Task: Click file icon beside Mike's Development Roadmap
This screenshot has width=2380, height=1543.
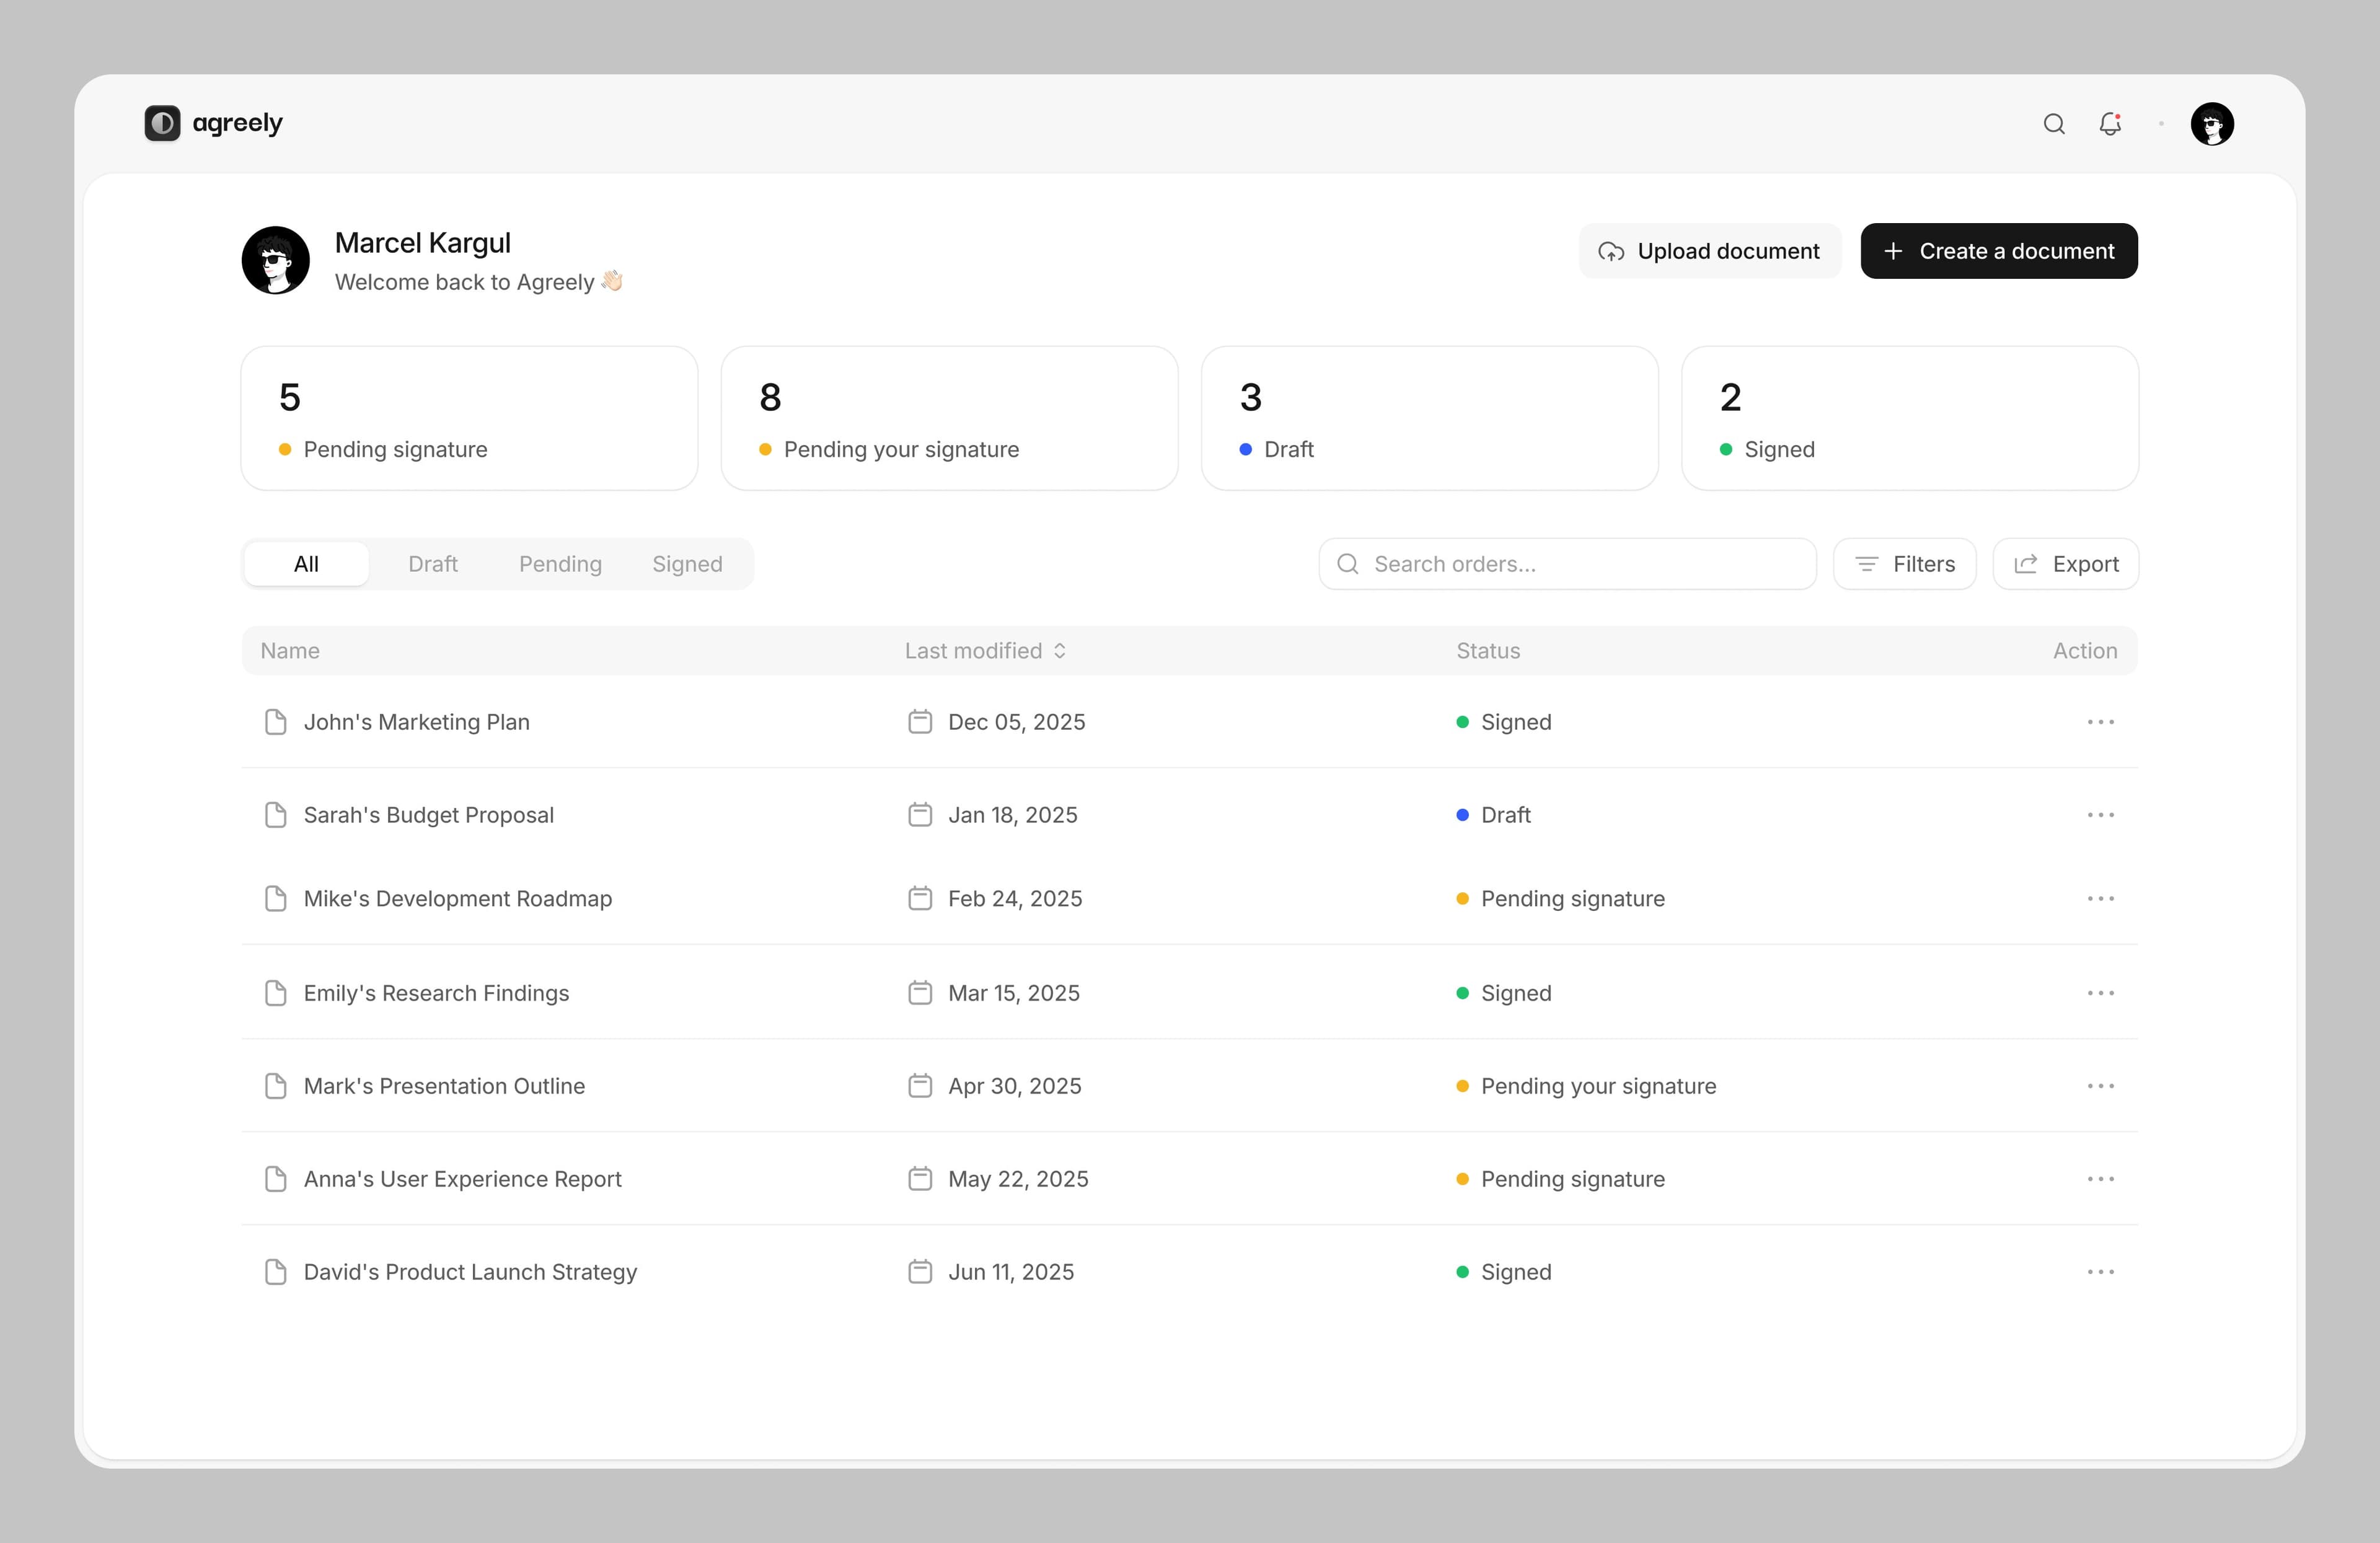Action: coord(275,899)
